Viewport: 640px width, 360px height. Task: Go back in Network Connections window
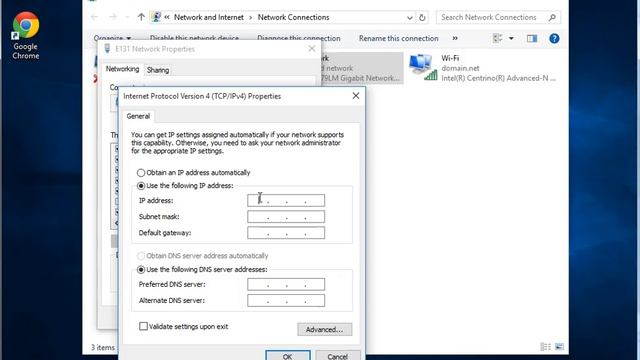[94, 17]
